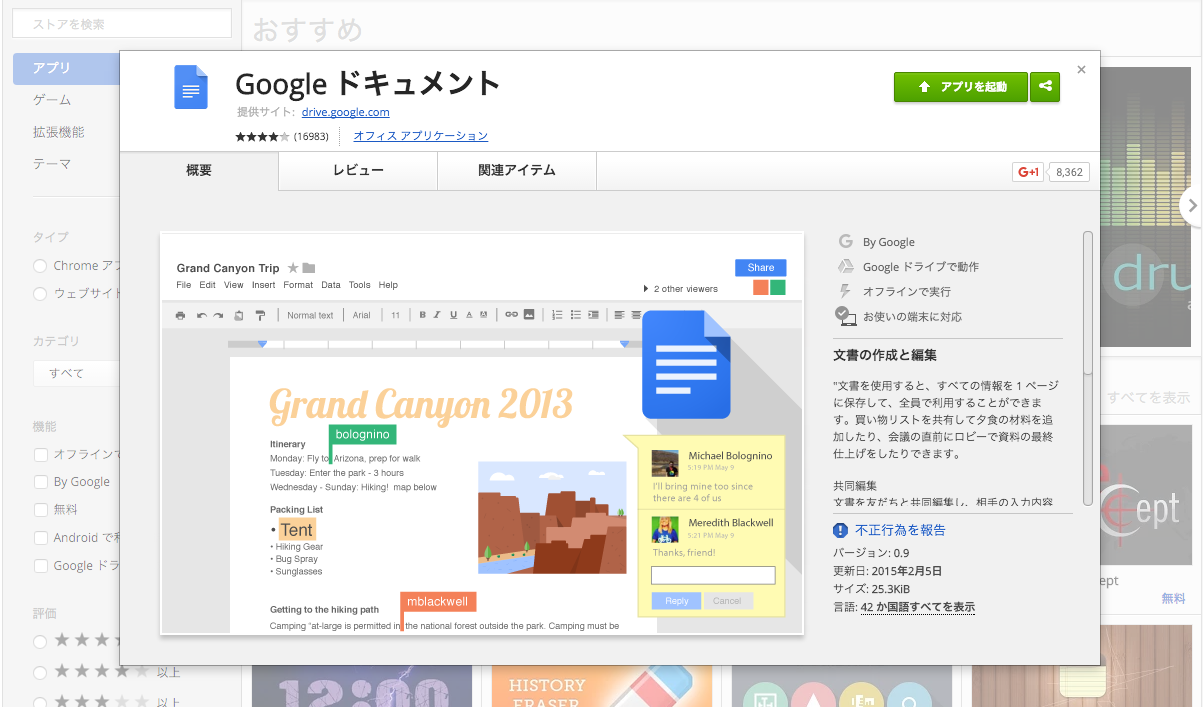1203x707 pixels.
Task: Click the Grand Canyon Trip preview screenshot
Action: [x=482, y=433]
